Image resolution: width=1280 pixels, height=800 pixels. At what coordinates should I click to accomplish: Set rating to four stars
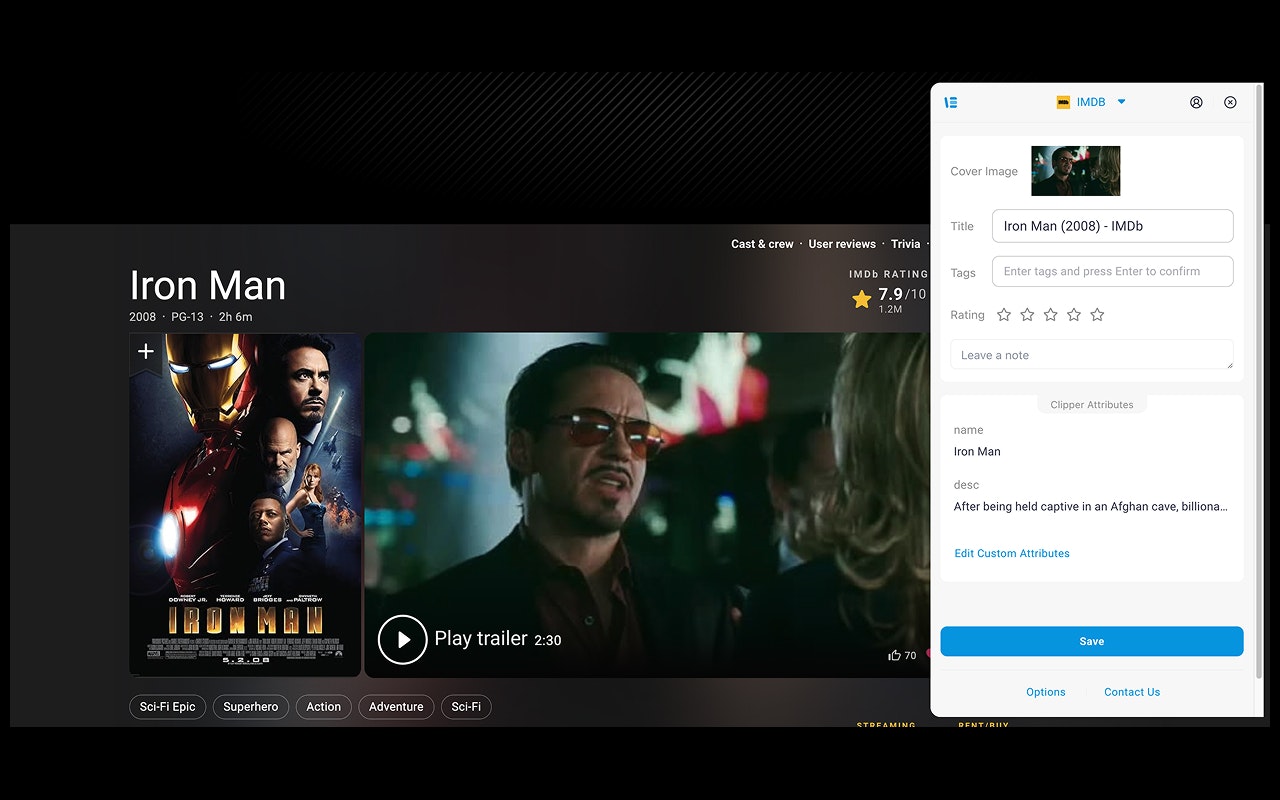1074,315
